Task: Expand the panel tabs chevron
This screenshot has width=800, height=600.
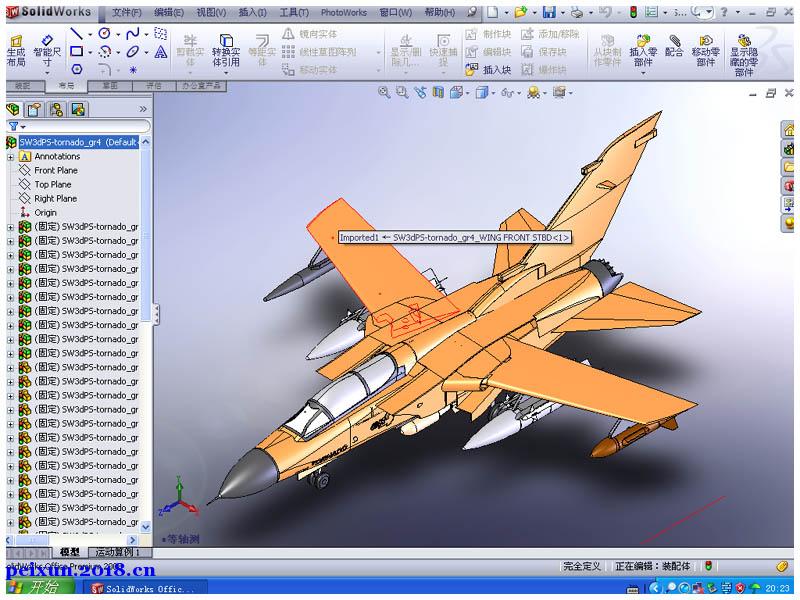Action: pyautogui.click(x=143, y=109)
